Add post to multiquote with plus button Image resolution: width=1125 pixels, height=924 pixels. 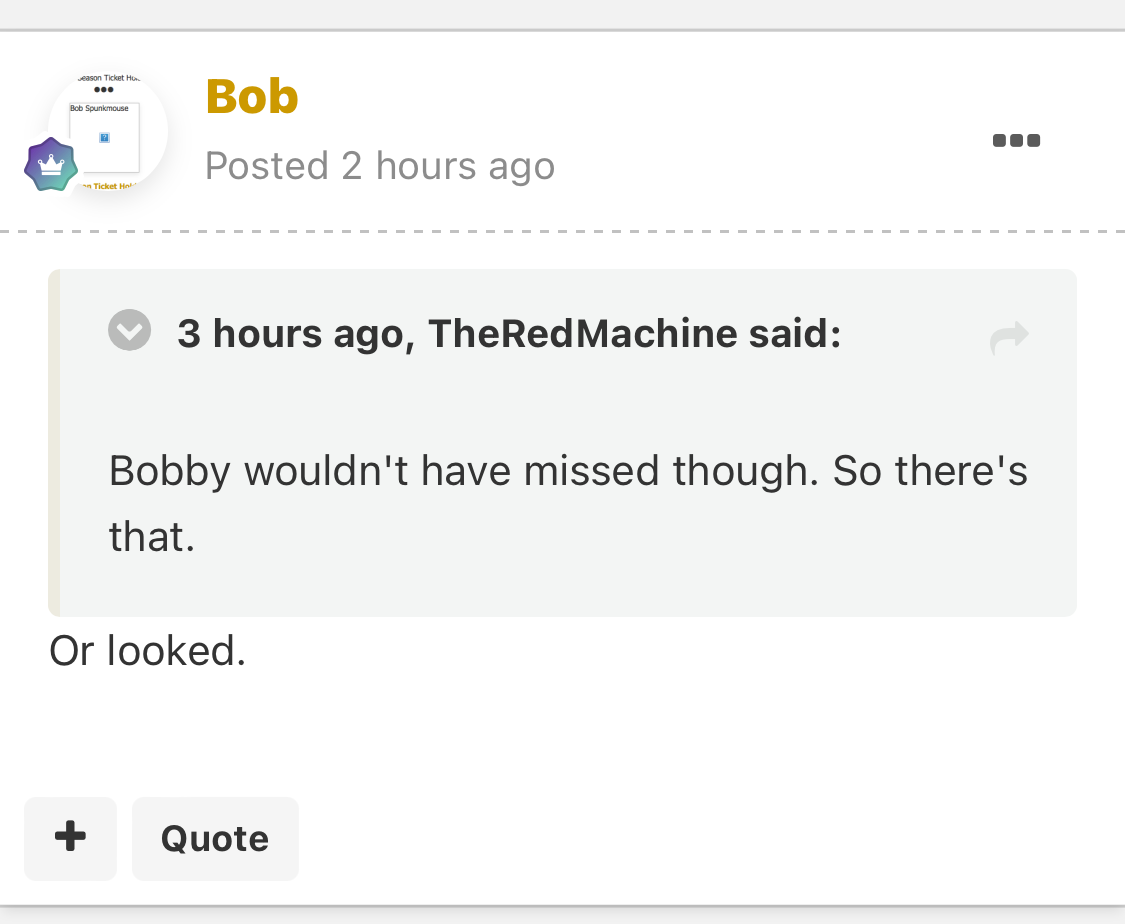70,838
